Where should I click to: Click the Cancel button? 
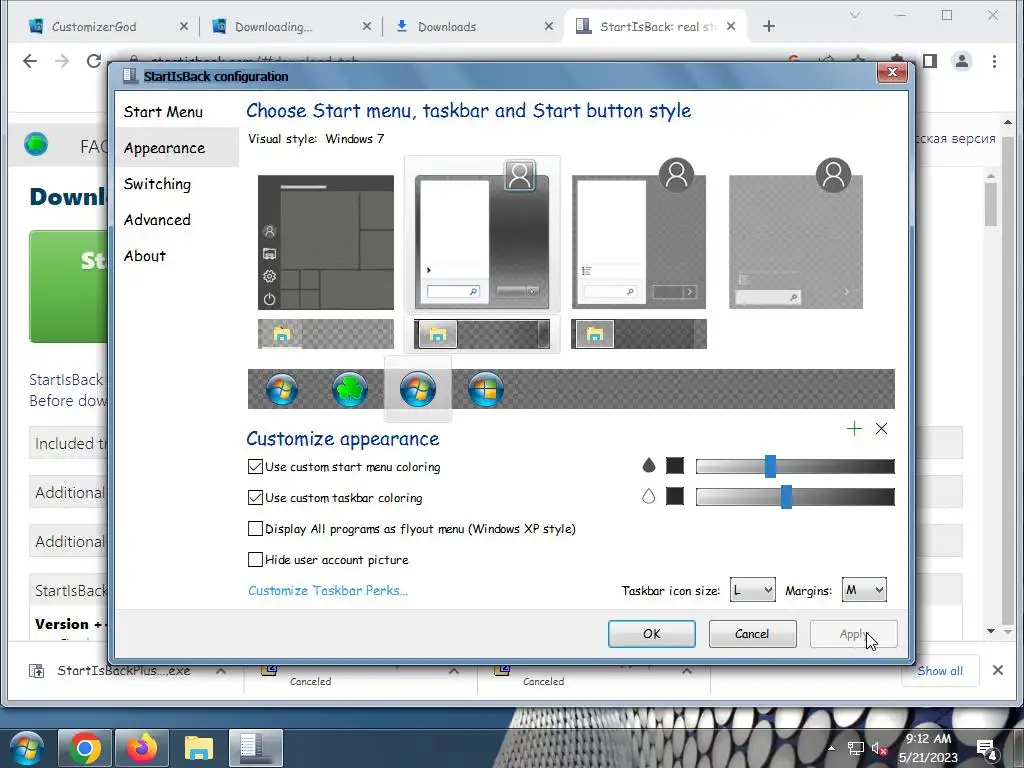(752, 633)
